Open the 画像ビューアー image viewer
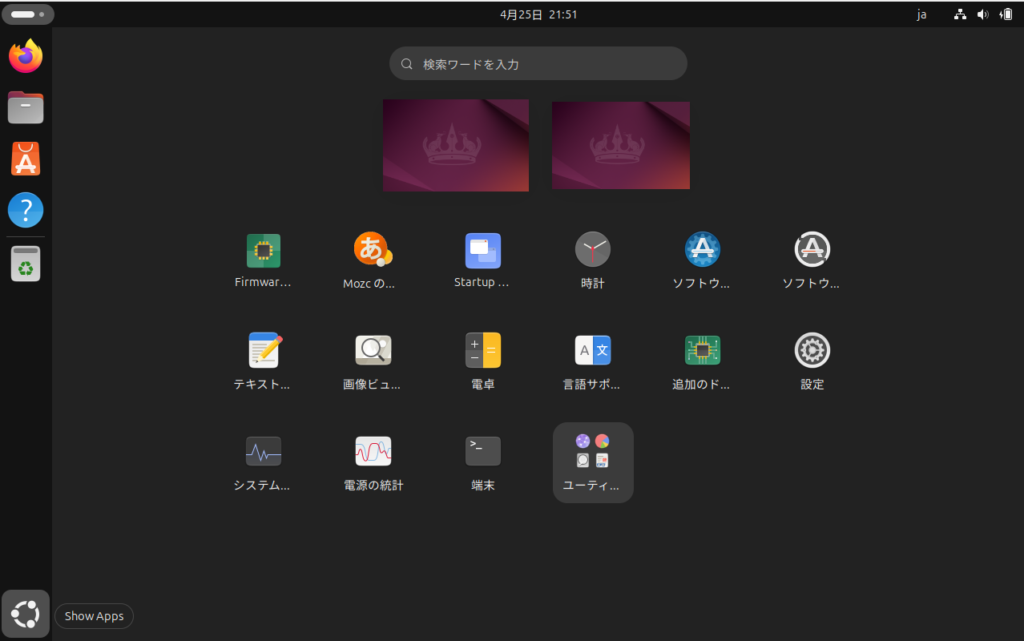Screen dimensions: 1024x641 (373, 351)
